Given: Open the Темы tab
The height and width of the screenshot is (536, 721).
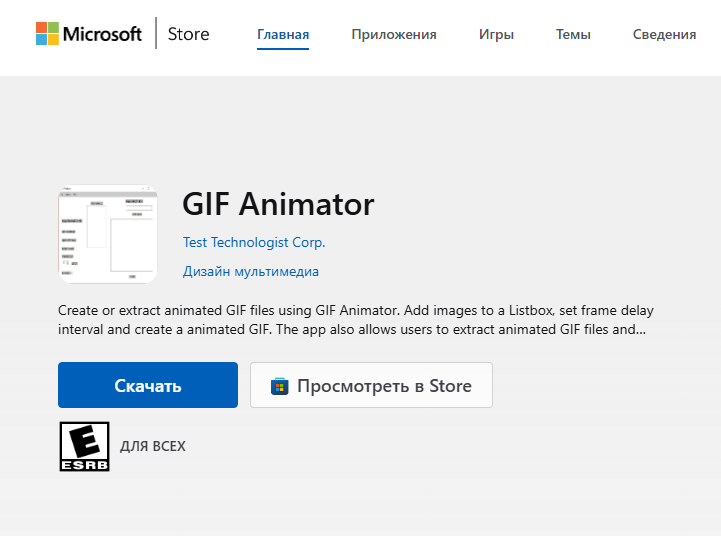Looking at the screenshot, I should coord(573,34).
